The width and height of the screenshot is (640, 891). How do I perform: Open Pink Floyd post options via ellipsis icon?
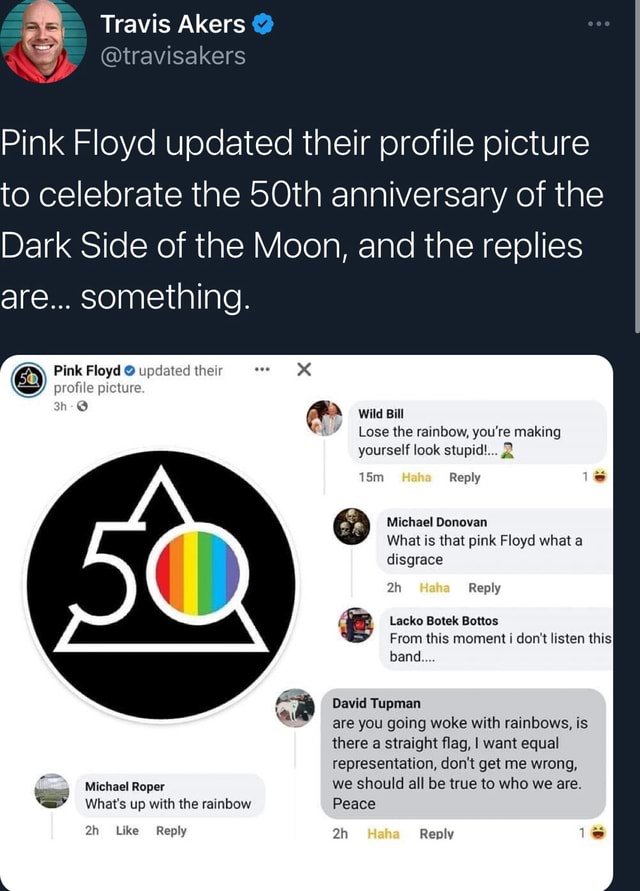pos(261,370)
